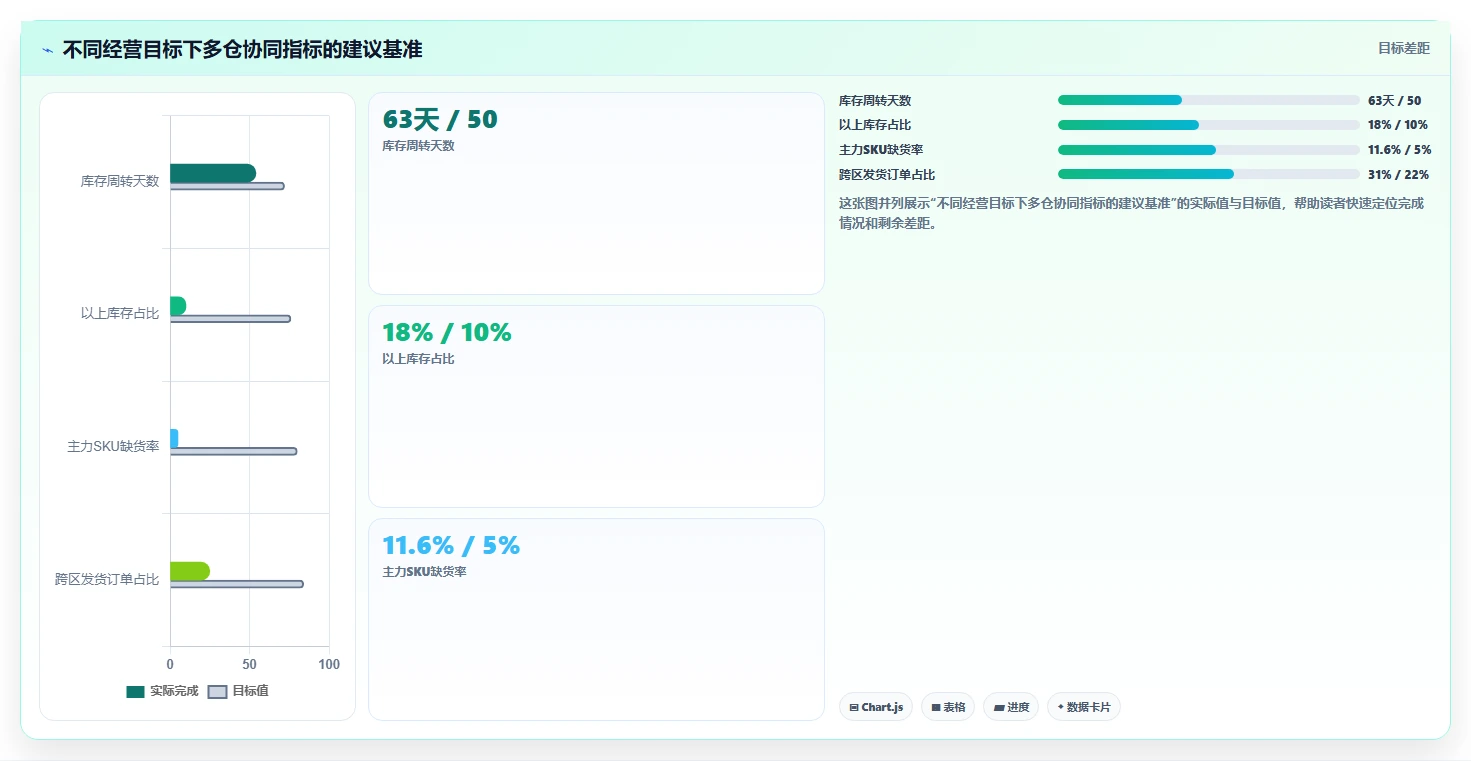Click the gray target bar for 库存周转天数

227,186
